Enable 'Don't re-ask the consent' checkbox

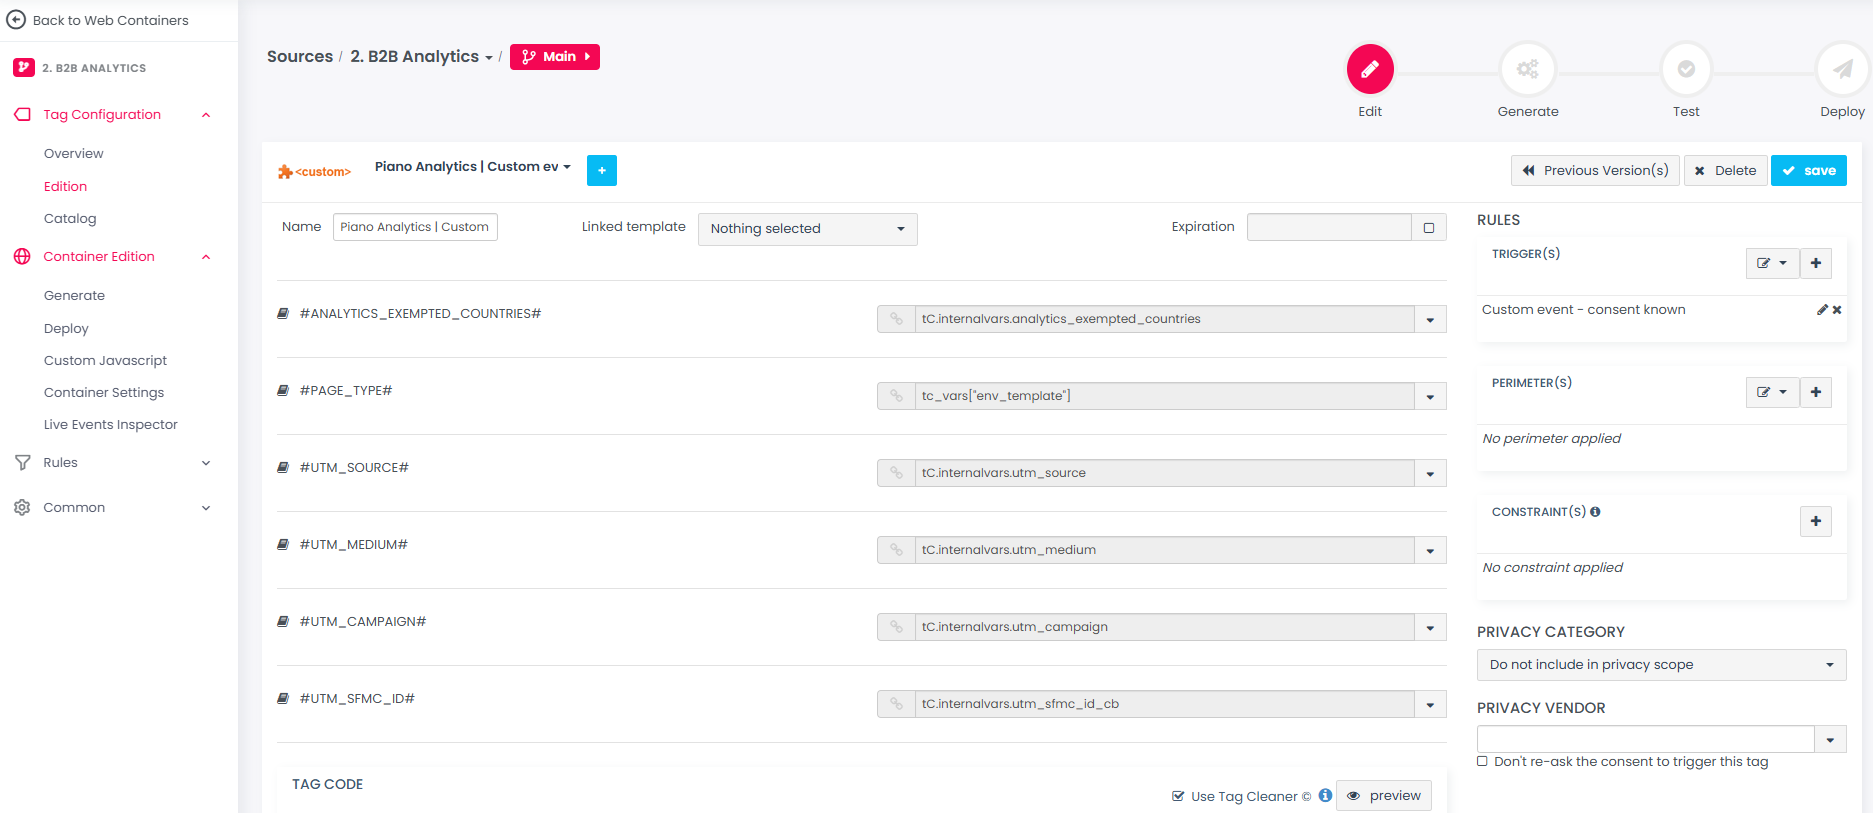1483,762
